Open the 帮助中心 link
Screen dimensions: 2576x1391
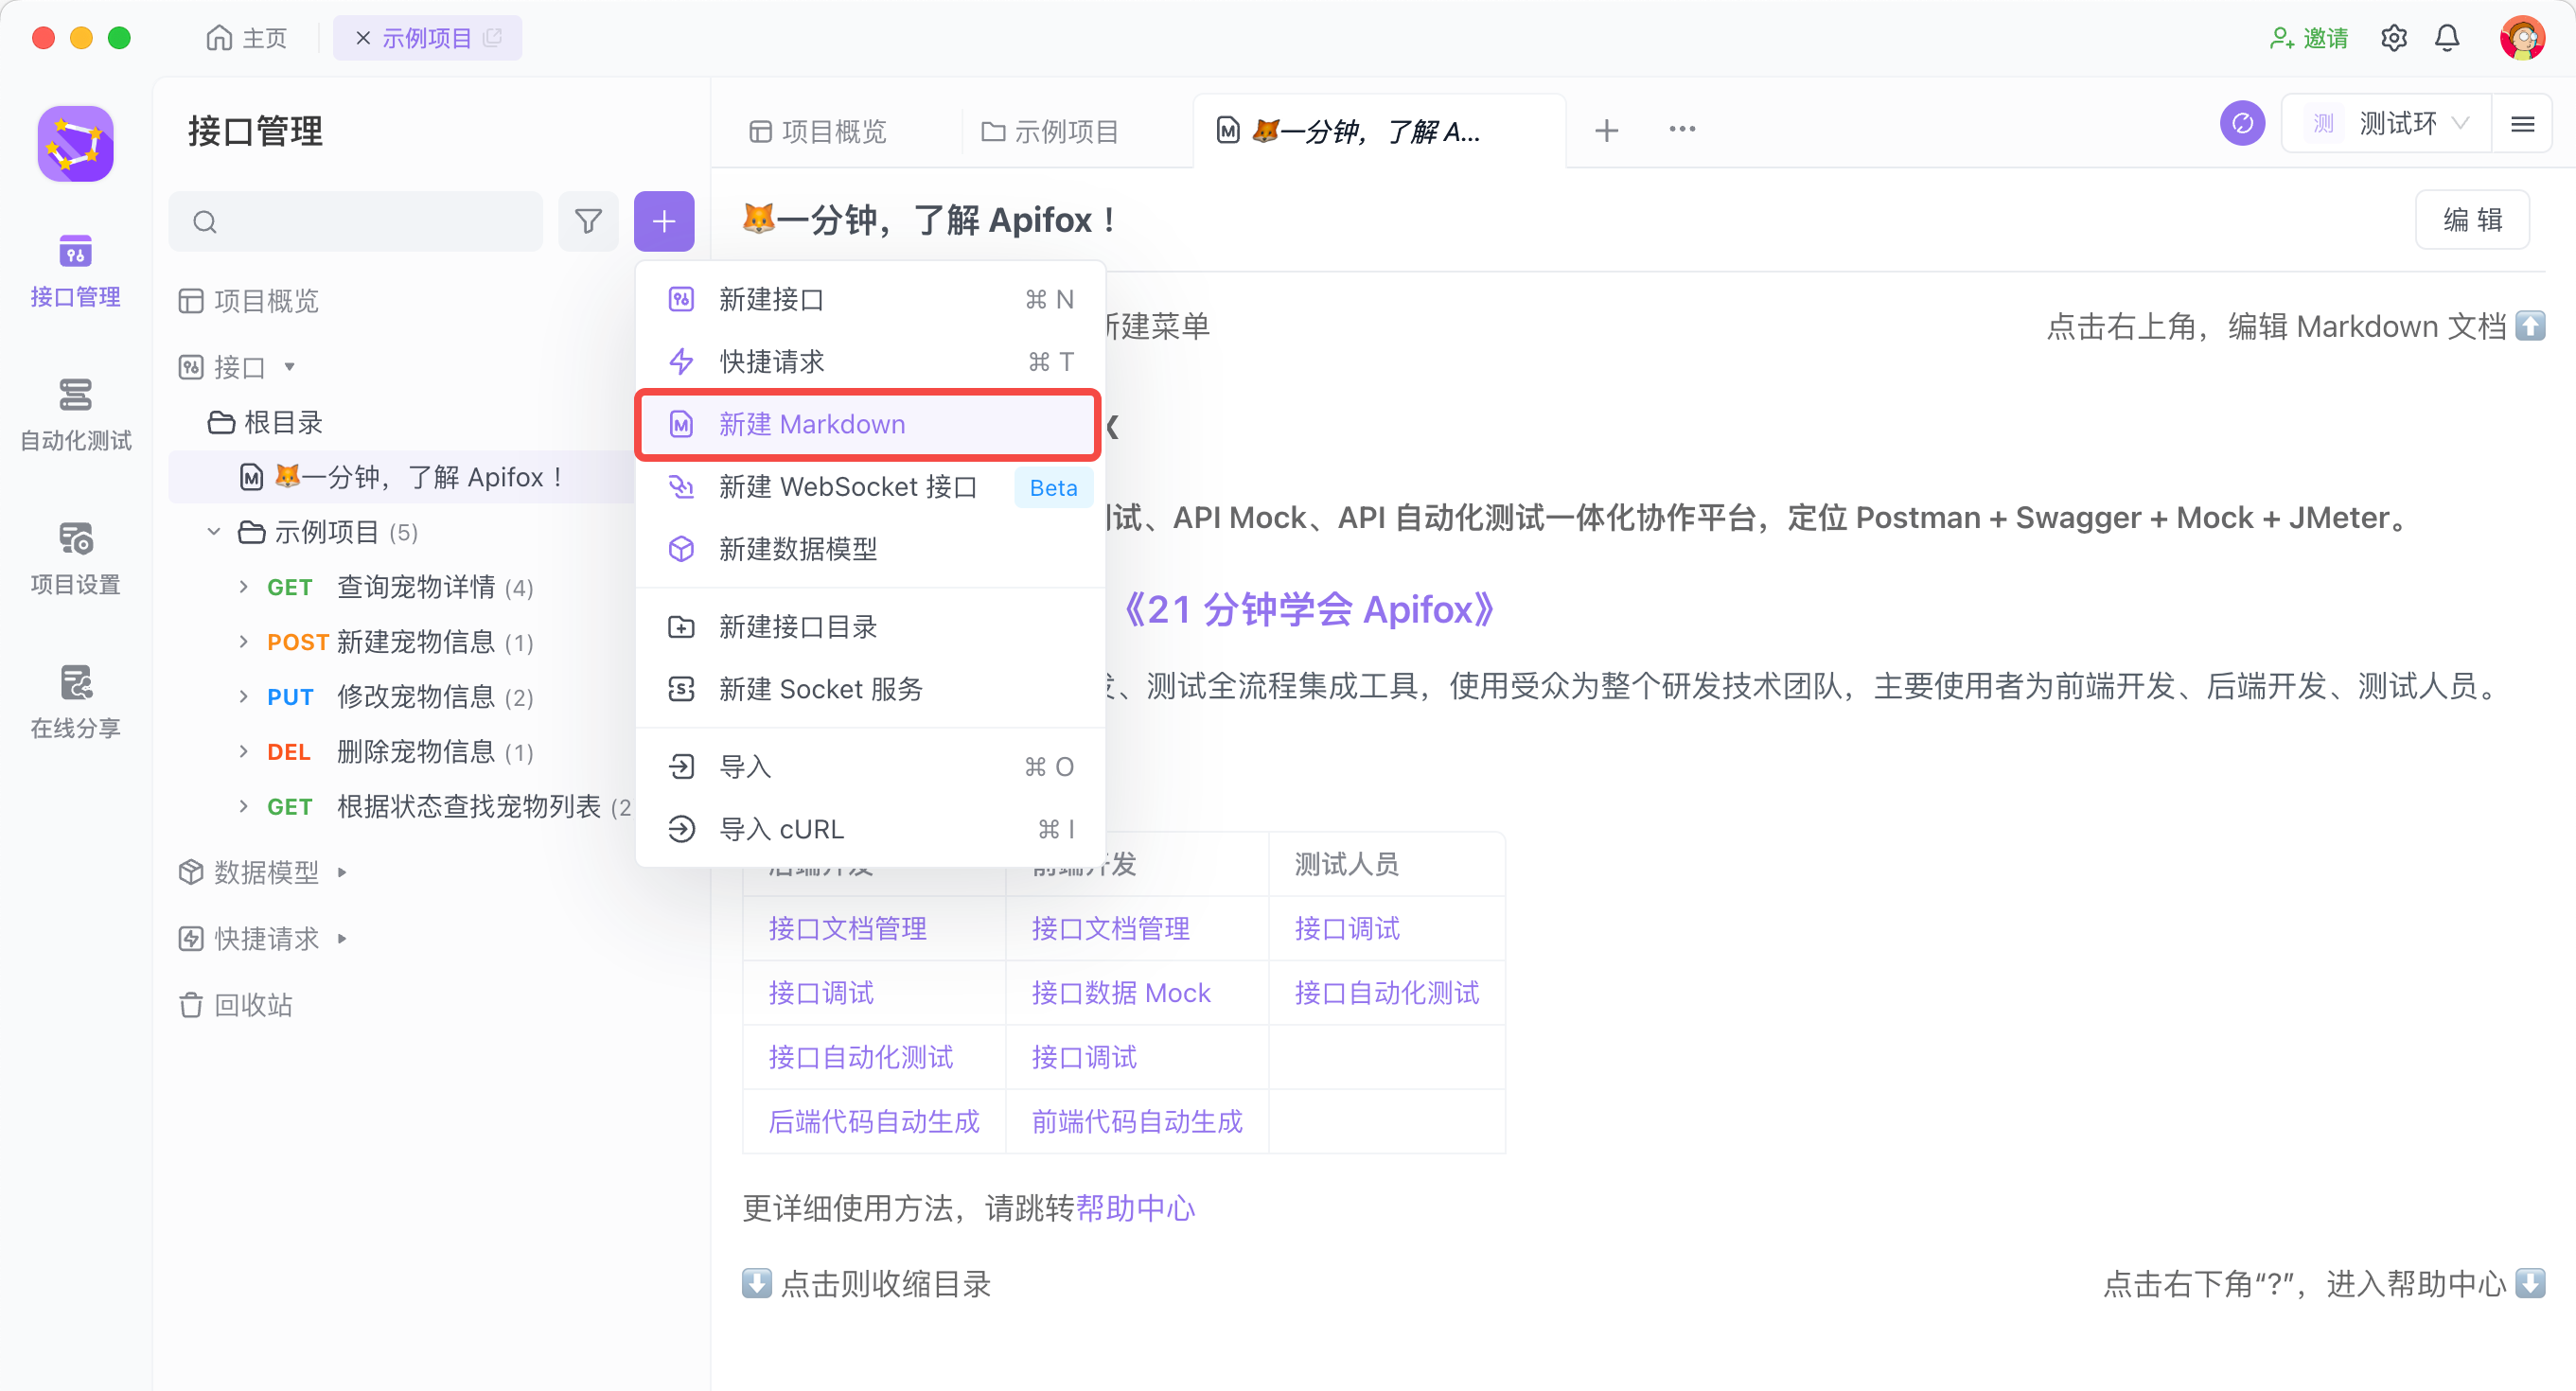[x=1135, y=1209]
